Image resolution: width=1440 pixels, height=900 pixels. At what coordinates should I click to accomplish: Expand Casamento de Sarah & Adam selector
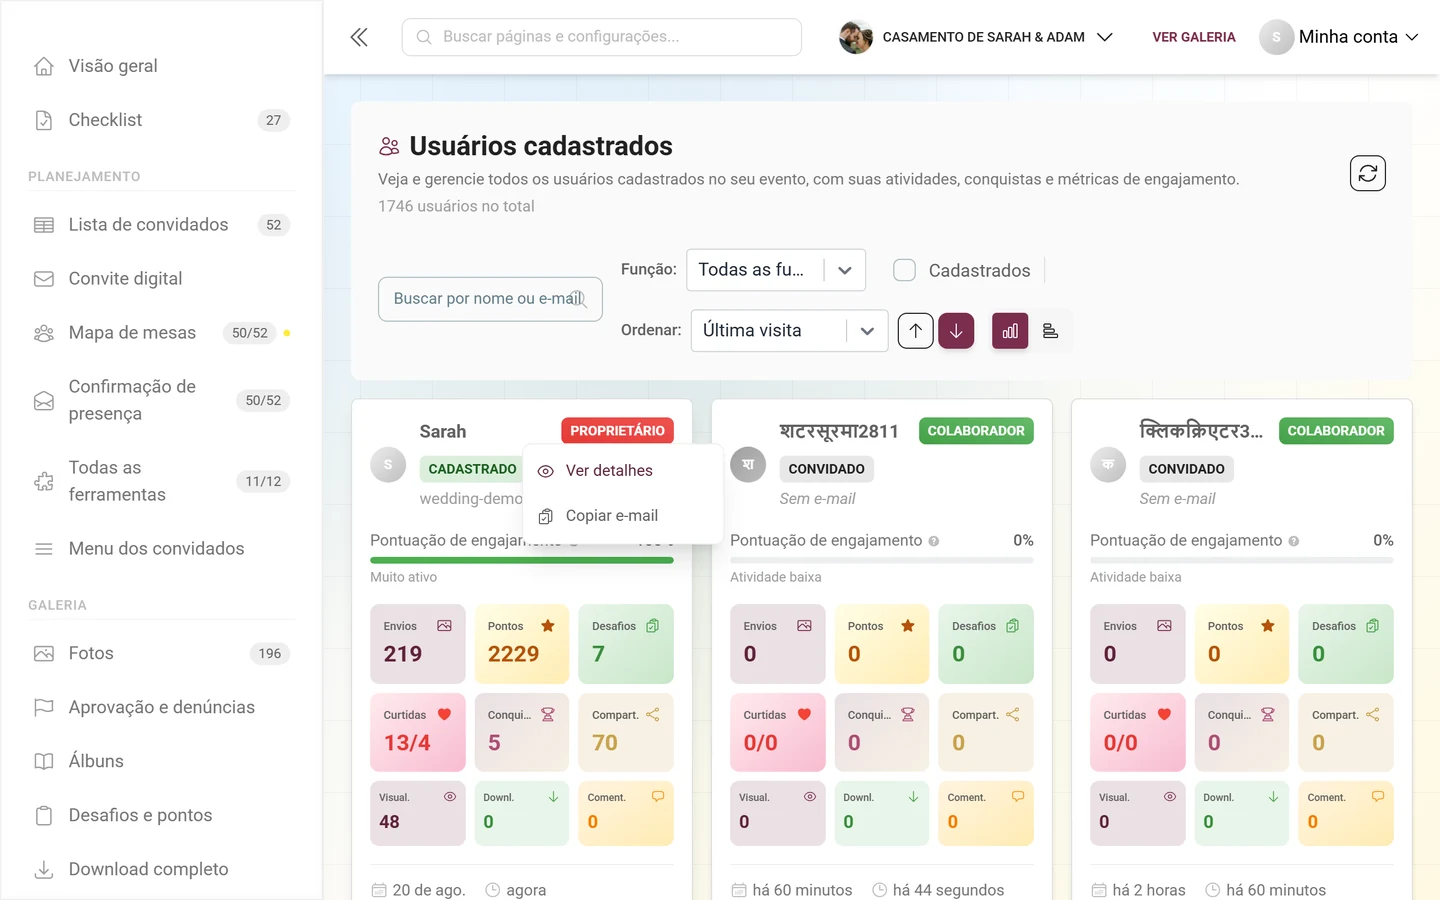(x=976, y=37)
